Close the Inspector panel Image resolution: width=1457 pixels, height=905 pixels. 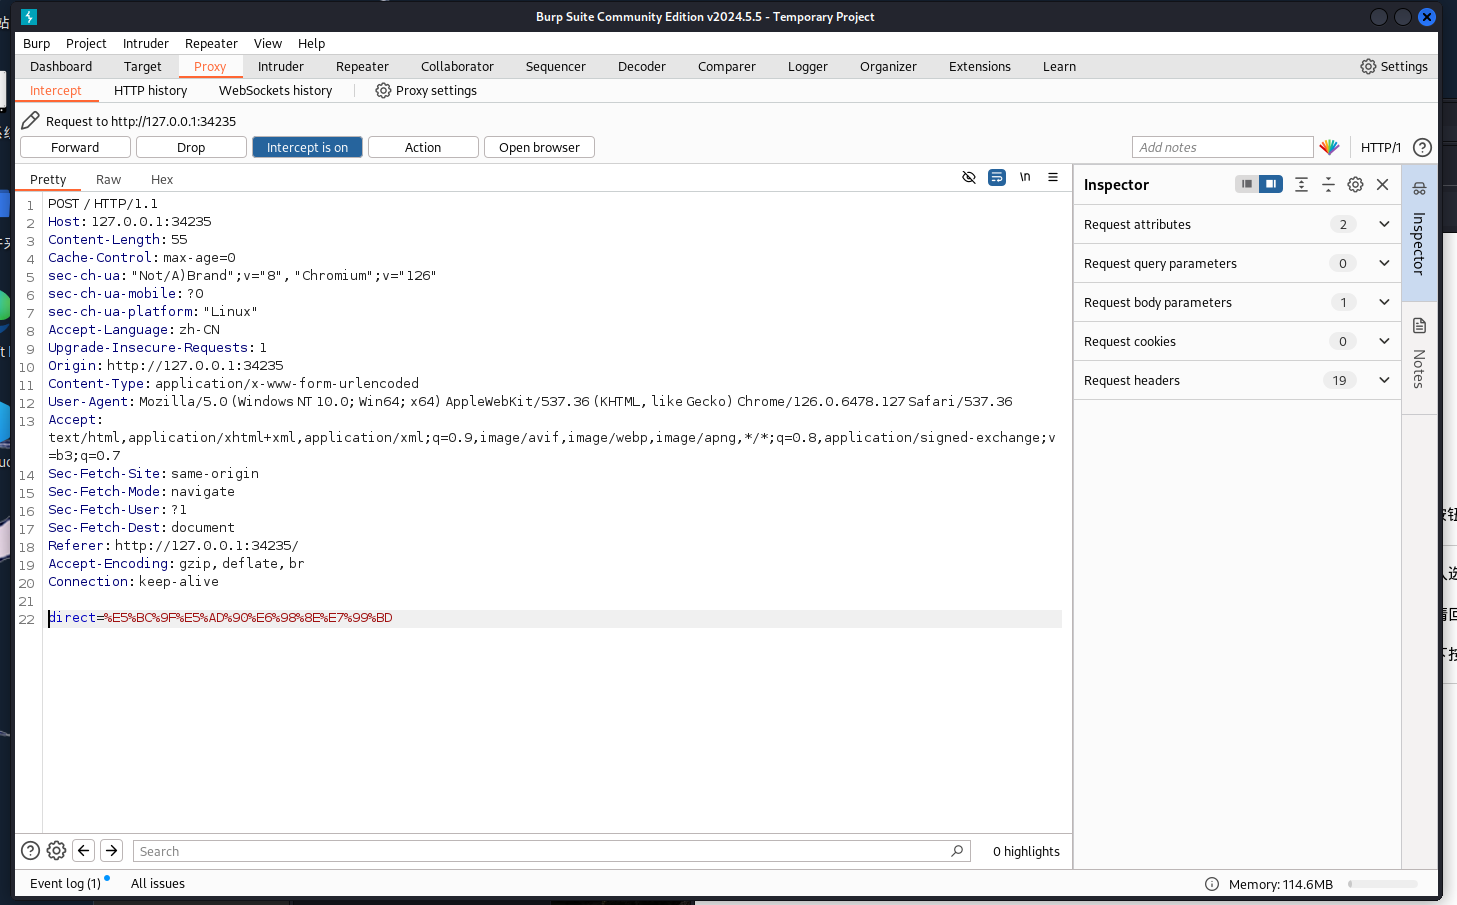click(x=1382, y=184)
